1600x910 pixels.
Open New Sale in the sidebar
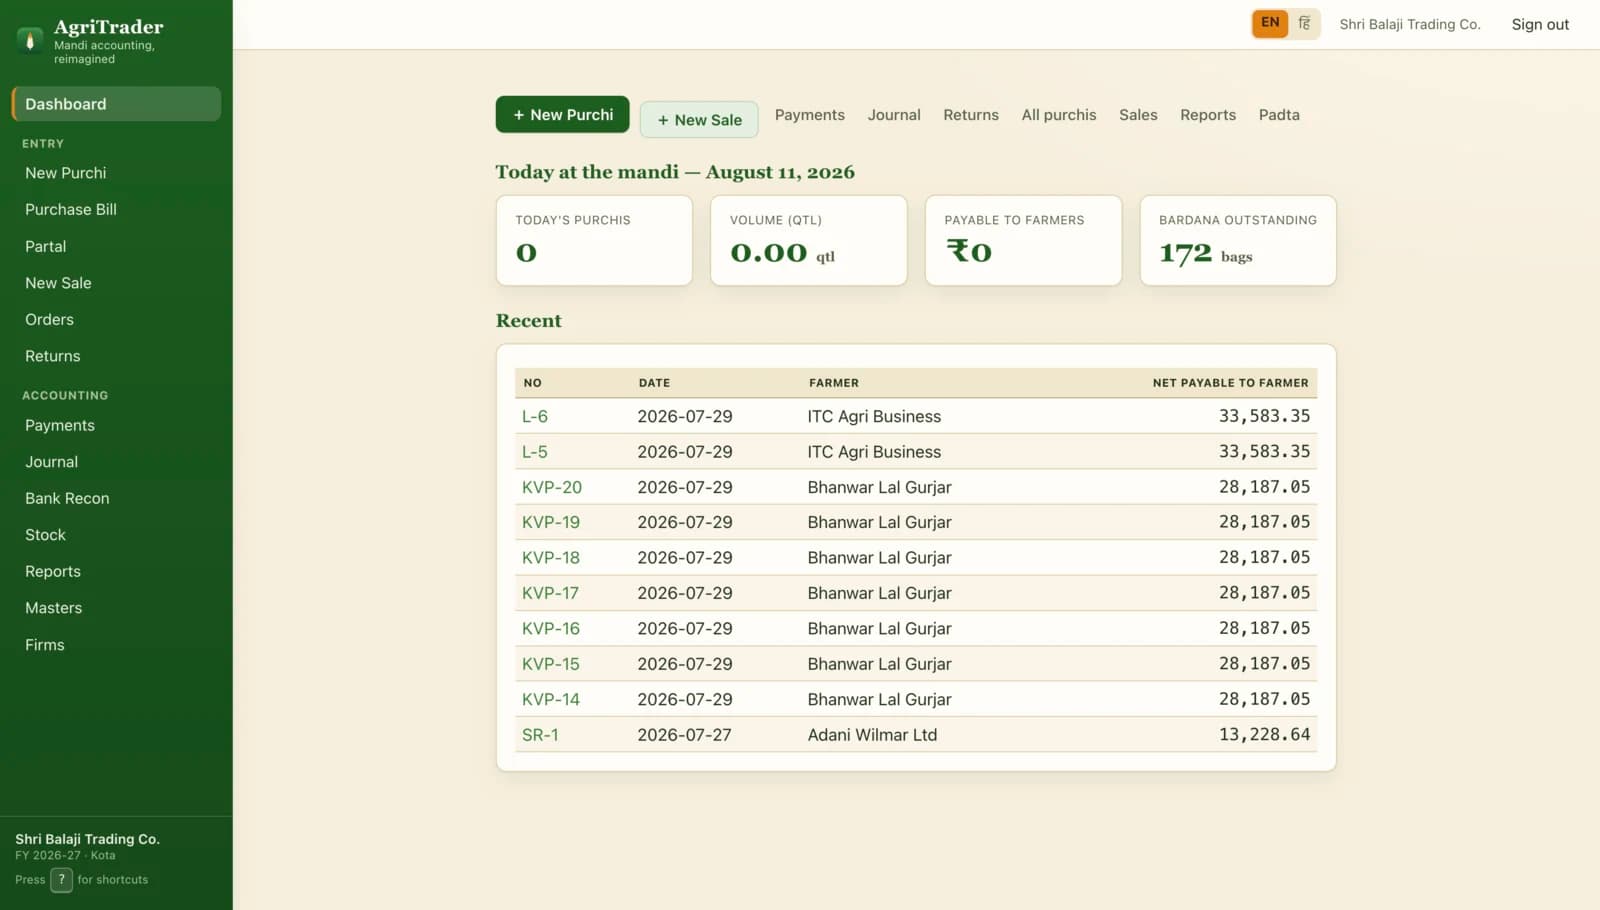click(x=116, y=283)
